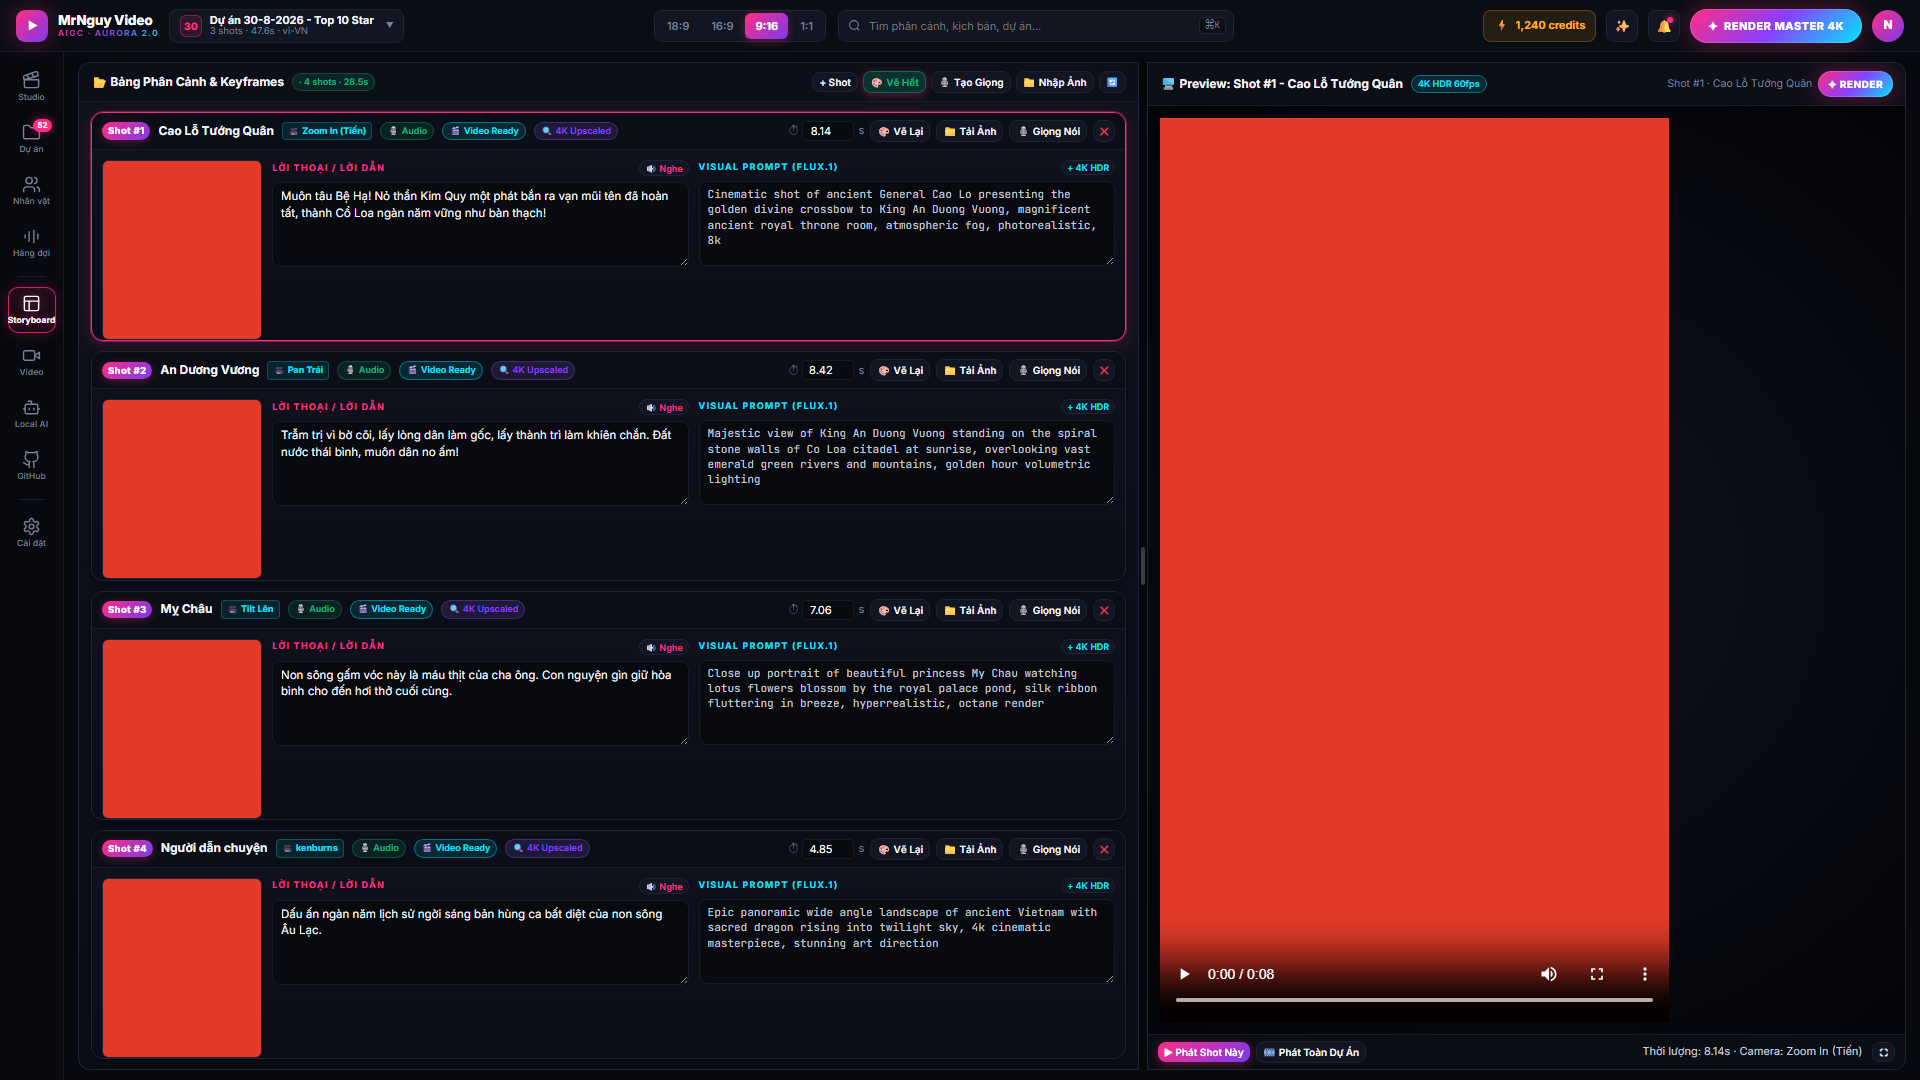The image size is (1920, 1080).
Task: Click 4K Upscaled tag on Shot #3
Action: pos(483,609)
